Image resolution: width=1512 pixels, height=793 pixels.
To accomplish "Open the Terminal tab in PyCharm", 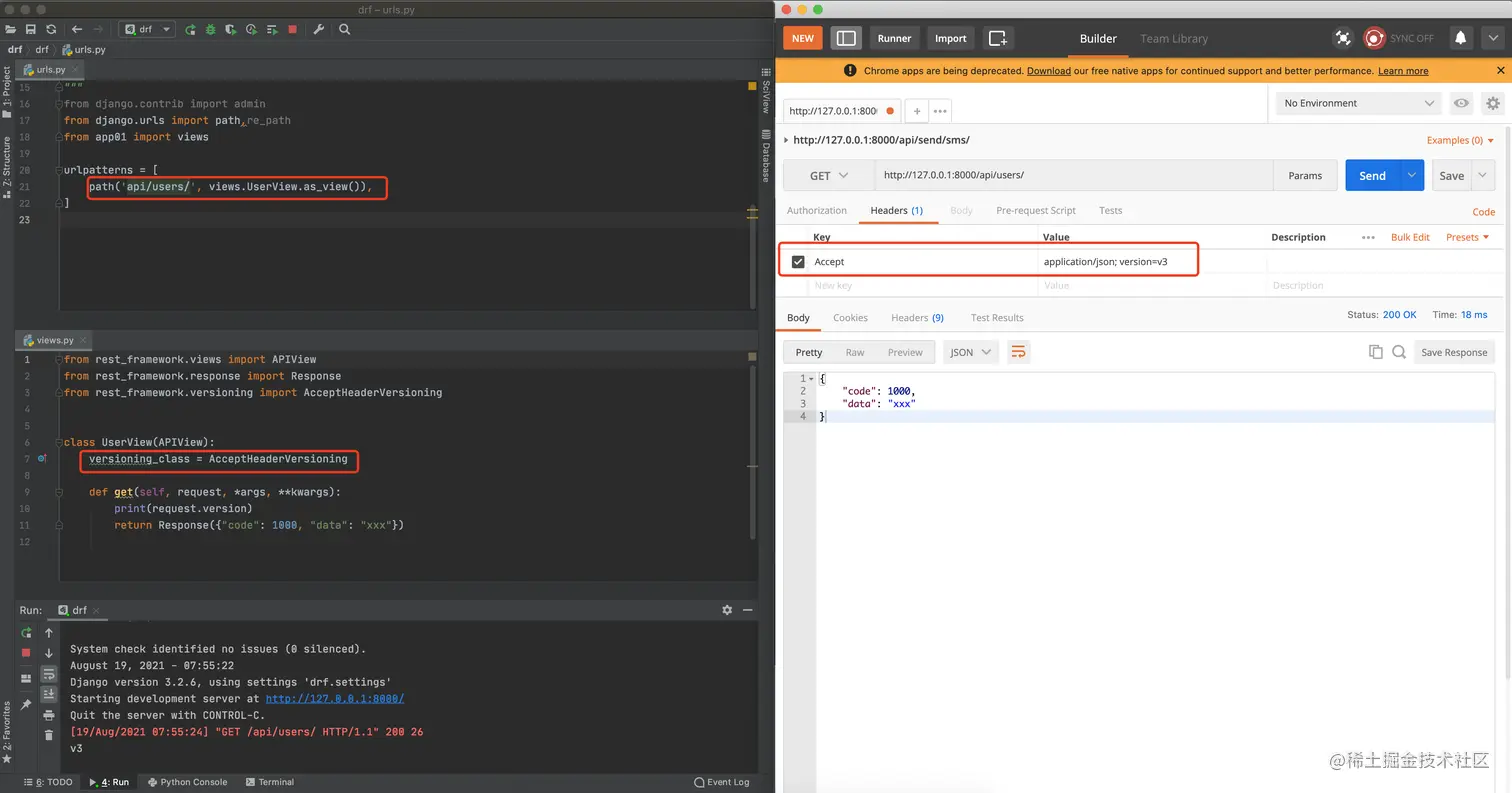I will pyautogui.click(x=269, y=782).
